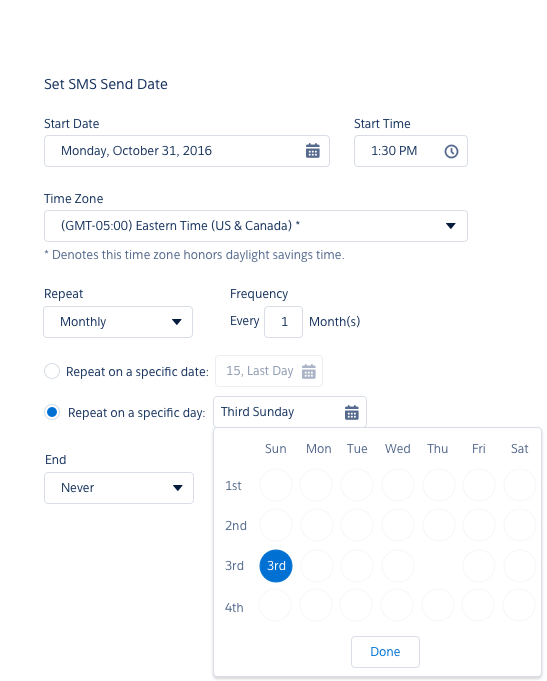The image size is (547, 681).
Task: Click the Start Date text field
Action: (187, 151)
